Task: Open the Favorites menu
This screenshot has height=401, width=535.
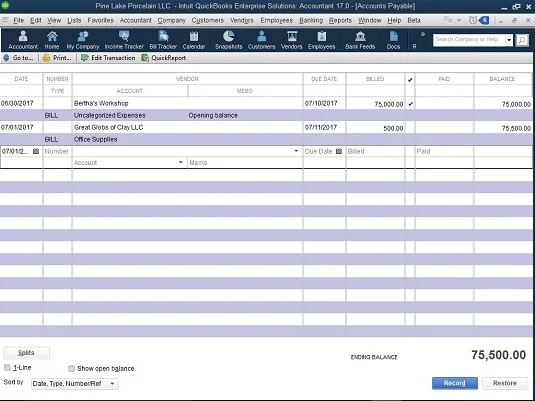Action: point(100,20)
